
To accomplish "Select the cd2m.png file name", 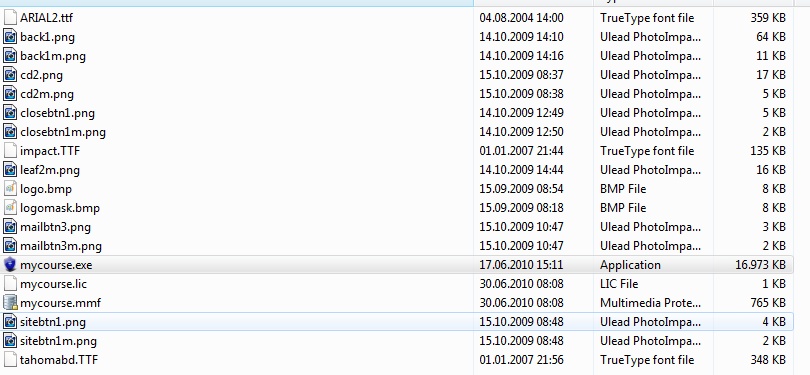I will pyautogui.click(x=47, y=94).
